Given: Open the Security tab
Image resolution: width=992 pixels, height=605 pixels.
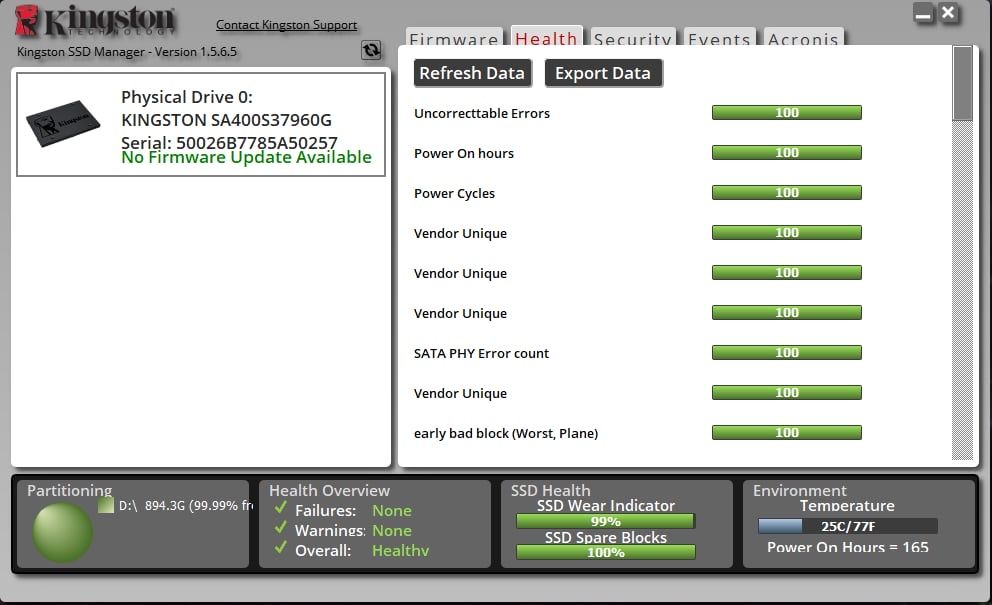Looking at the screenshot, I should click(x=633, y=37).
